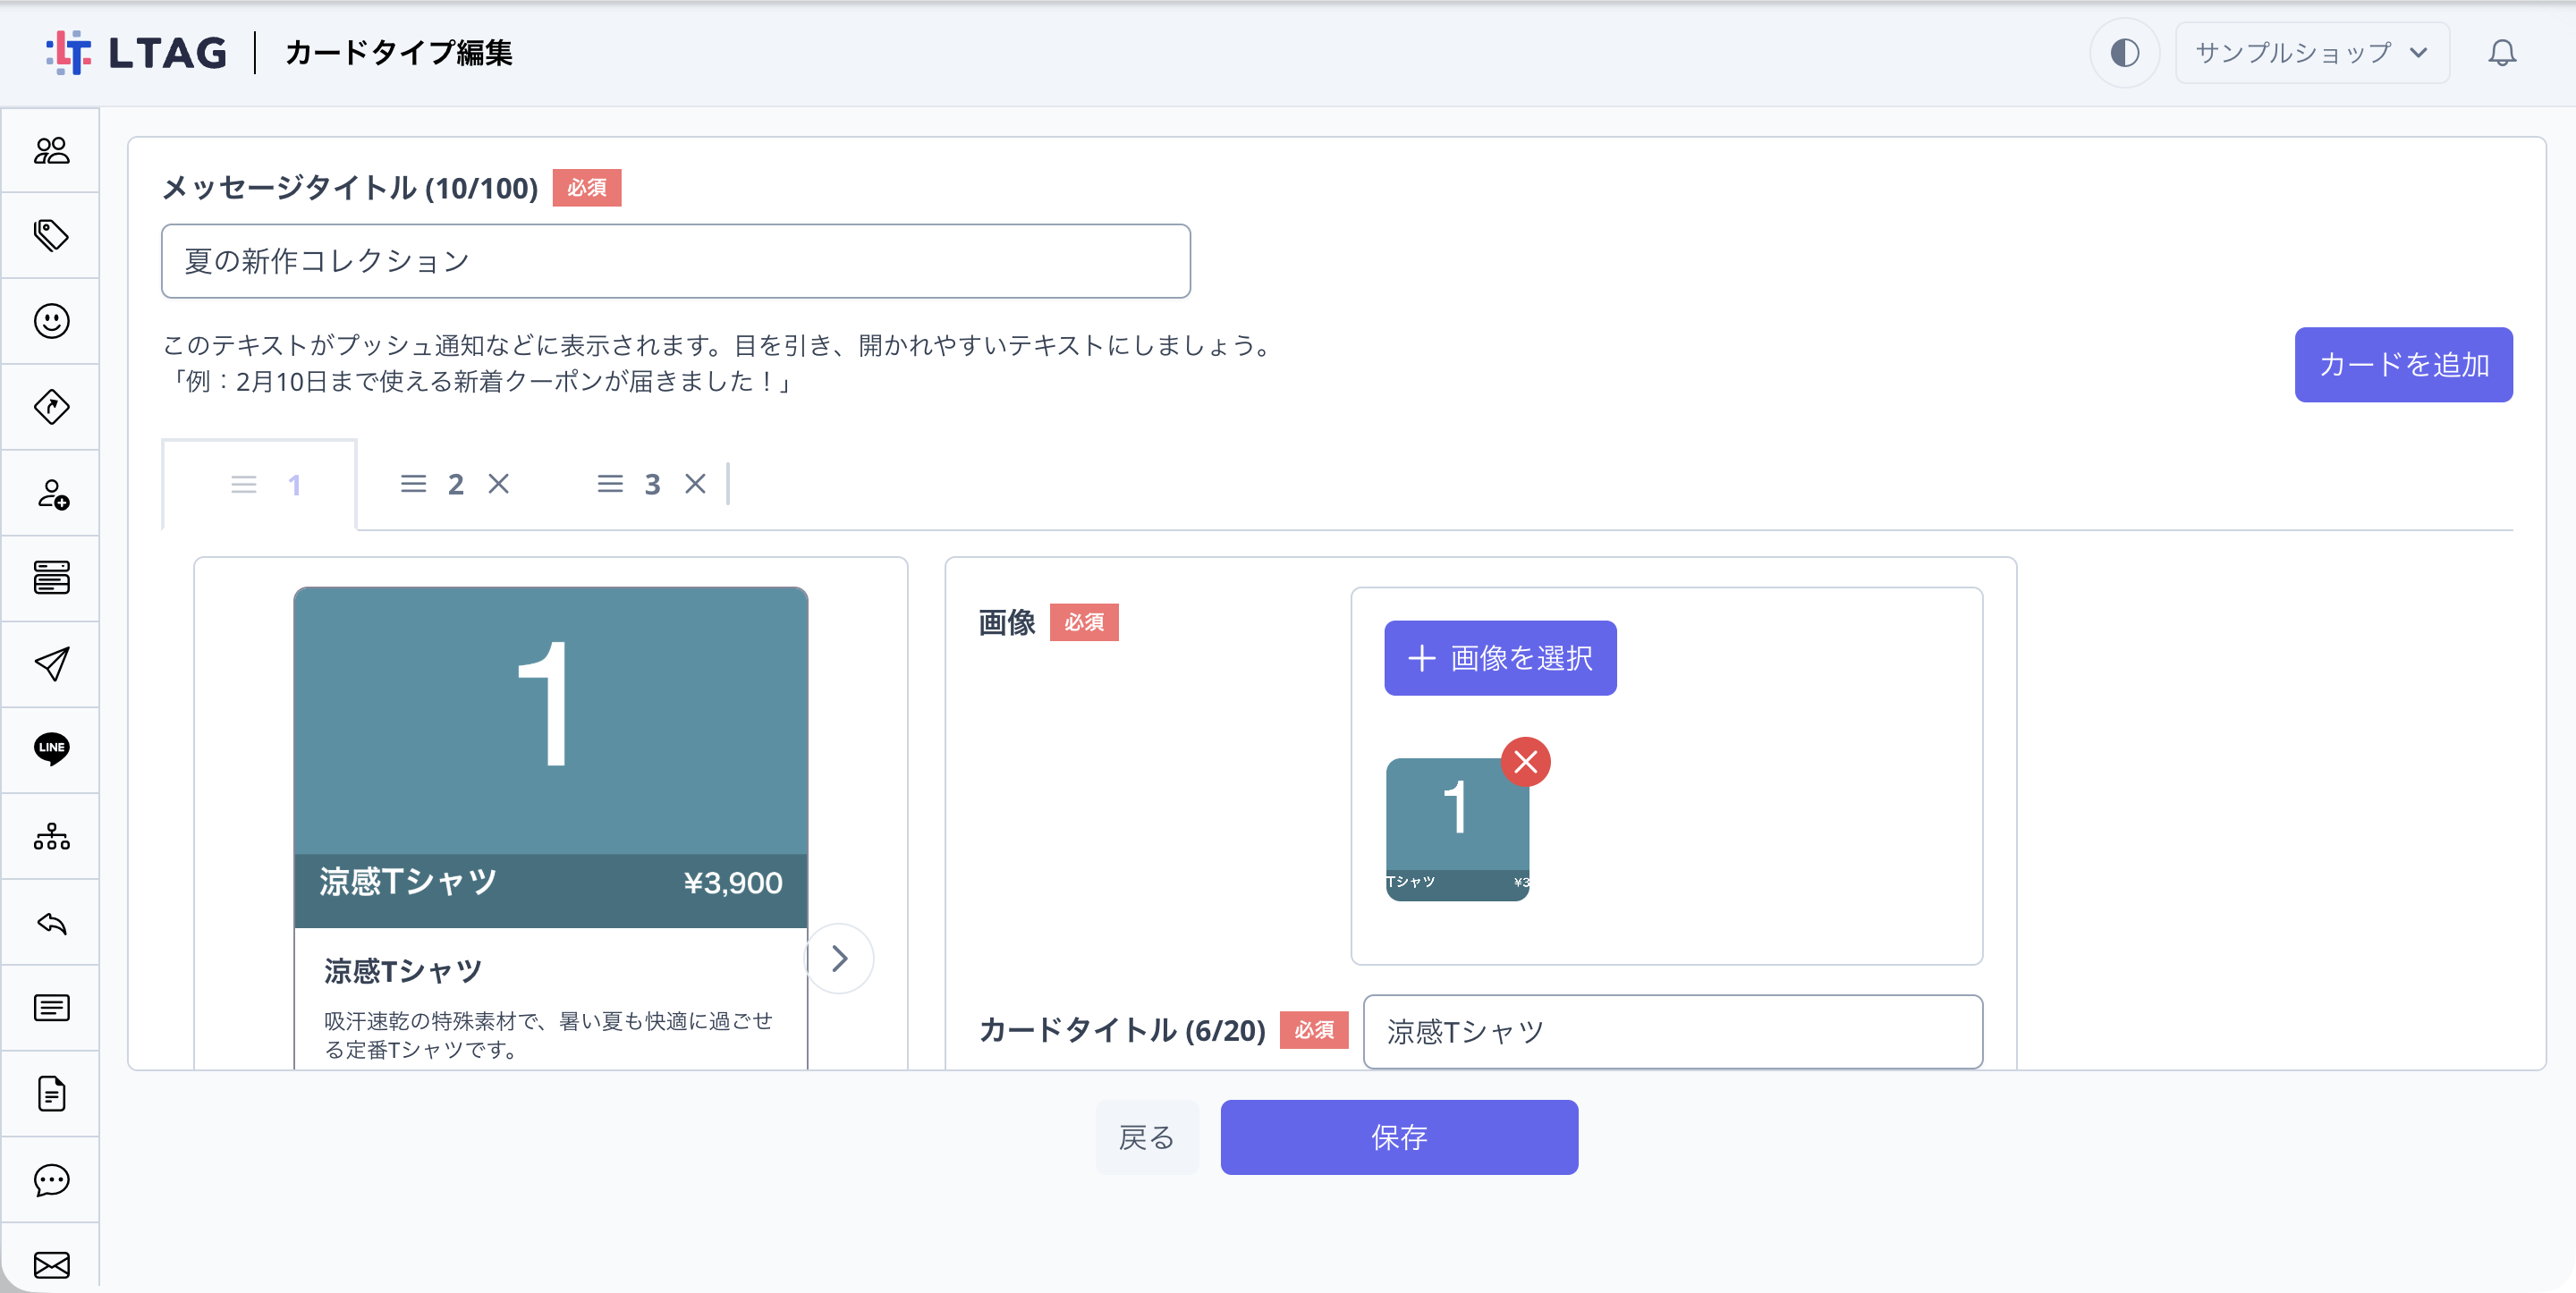
Task: Click the diamond arrow direction sidebar icon
Action: pyautogui.click(x=51, y=407)
